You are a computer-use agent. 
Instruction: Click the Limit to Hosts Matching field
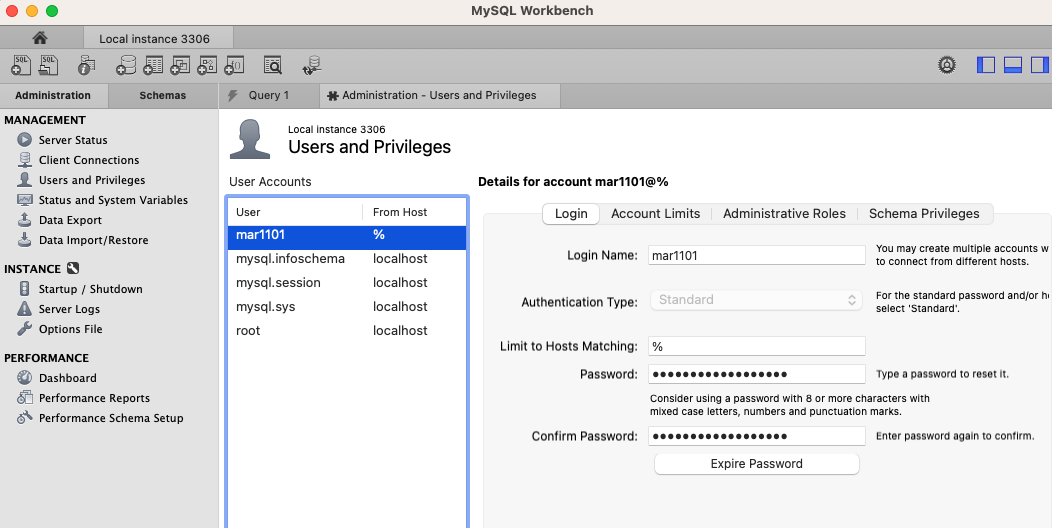click(757, 346)
